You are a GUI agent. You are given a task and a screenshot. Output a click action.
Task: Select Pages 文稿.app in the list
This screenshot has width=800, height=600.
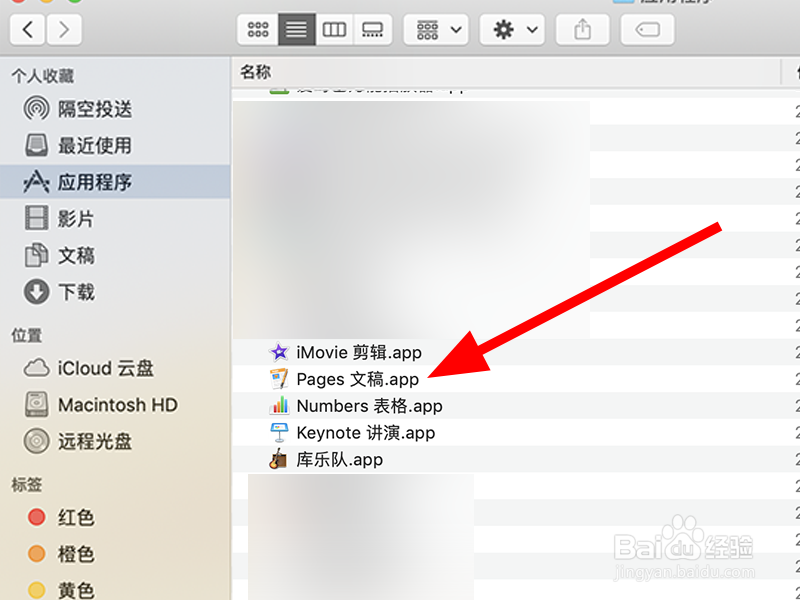click(x=516, y=379)
